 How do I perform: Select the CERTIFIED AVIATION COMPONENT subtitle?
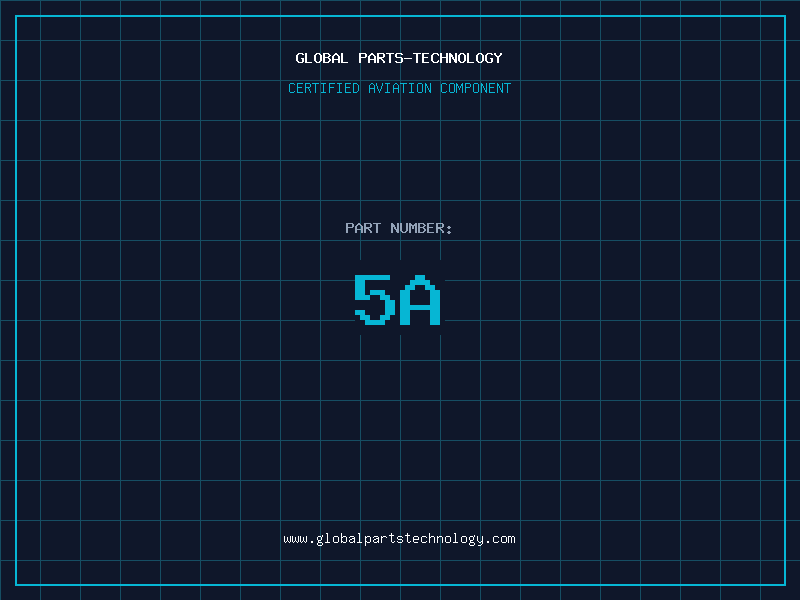pyautogui.click(x=399, y=88)
